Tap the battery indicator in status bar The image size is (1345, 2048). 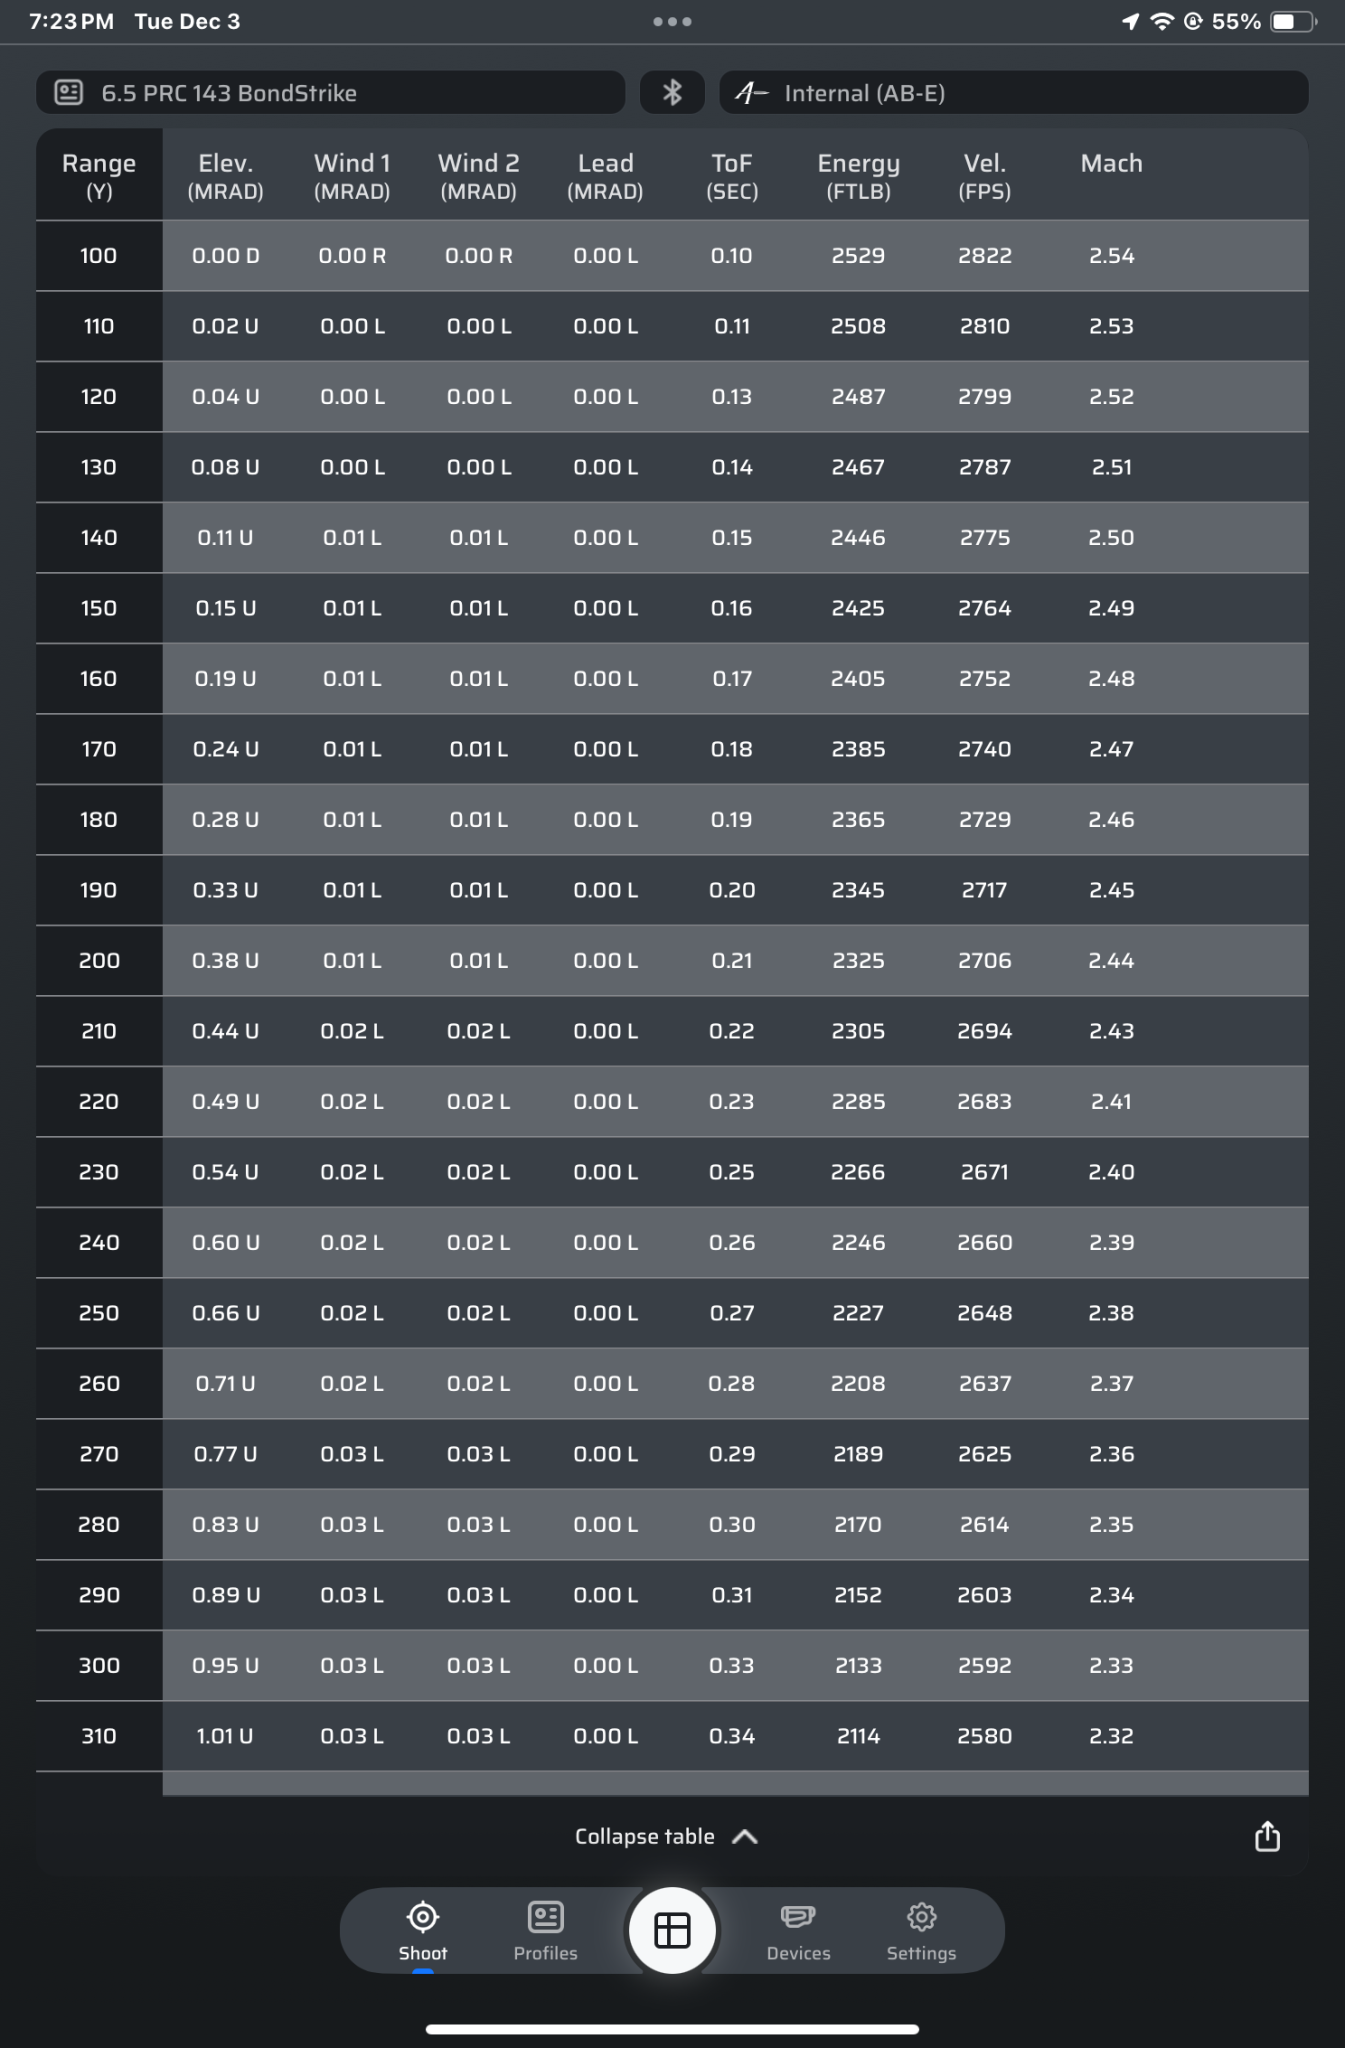1292,22
